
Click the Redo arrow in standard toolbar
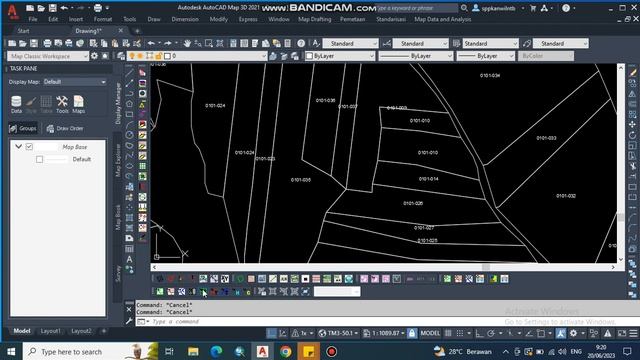168,43
